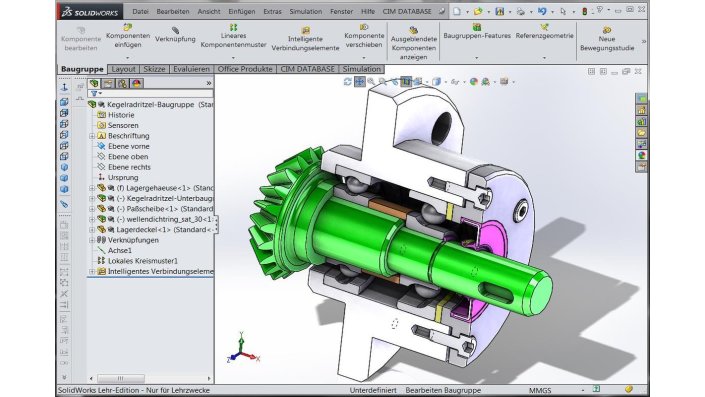Click the Select cursor icon
This screenshot has height=397, width=705.
[563, 11]
